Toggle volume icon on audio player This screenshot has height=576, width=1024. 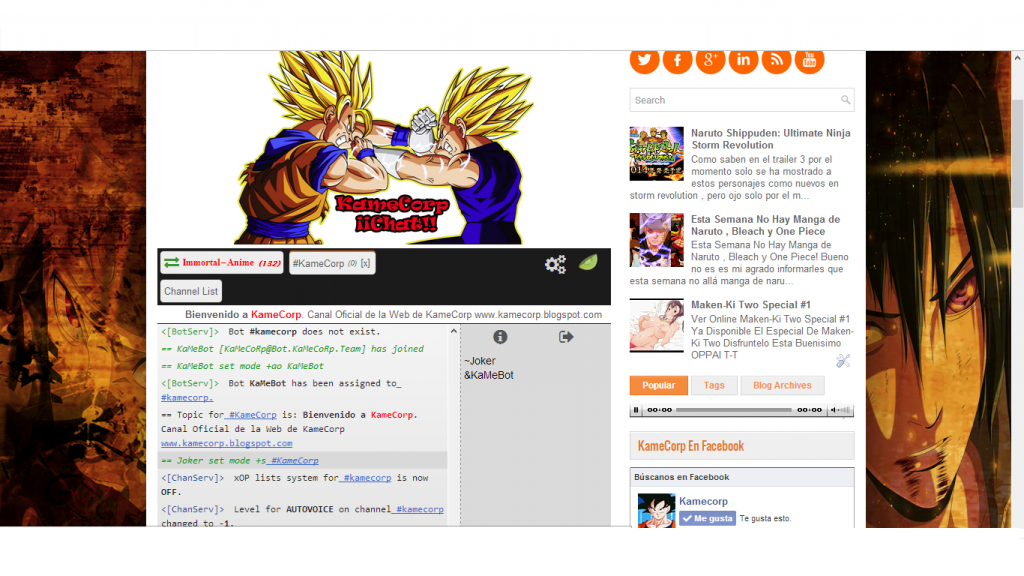833,410
